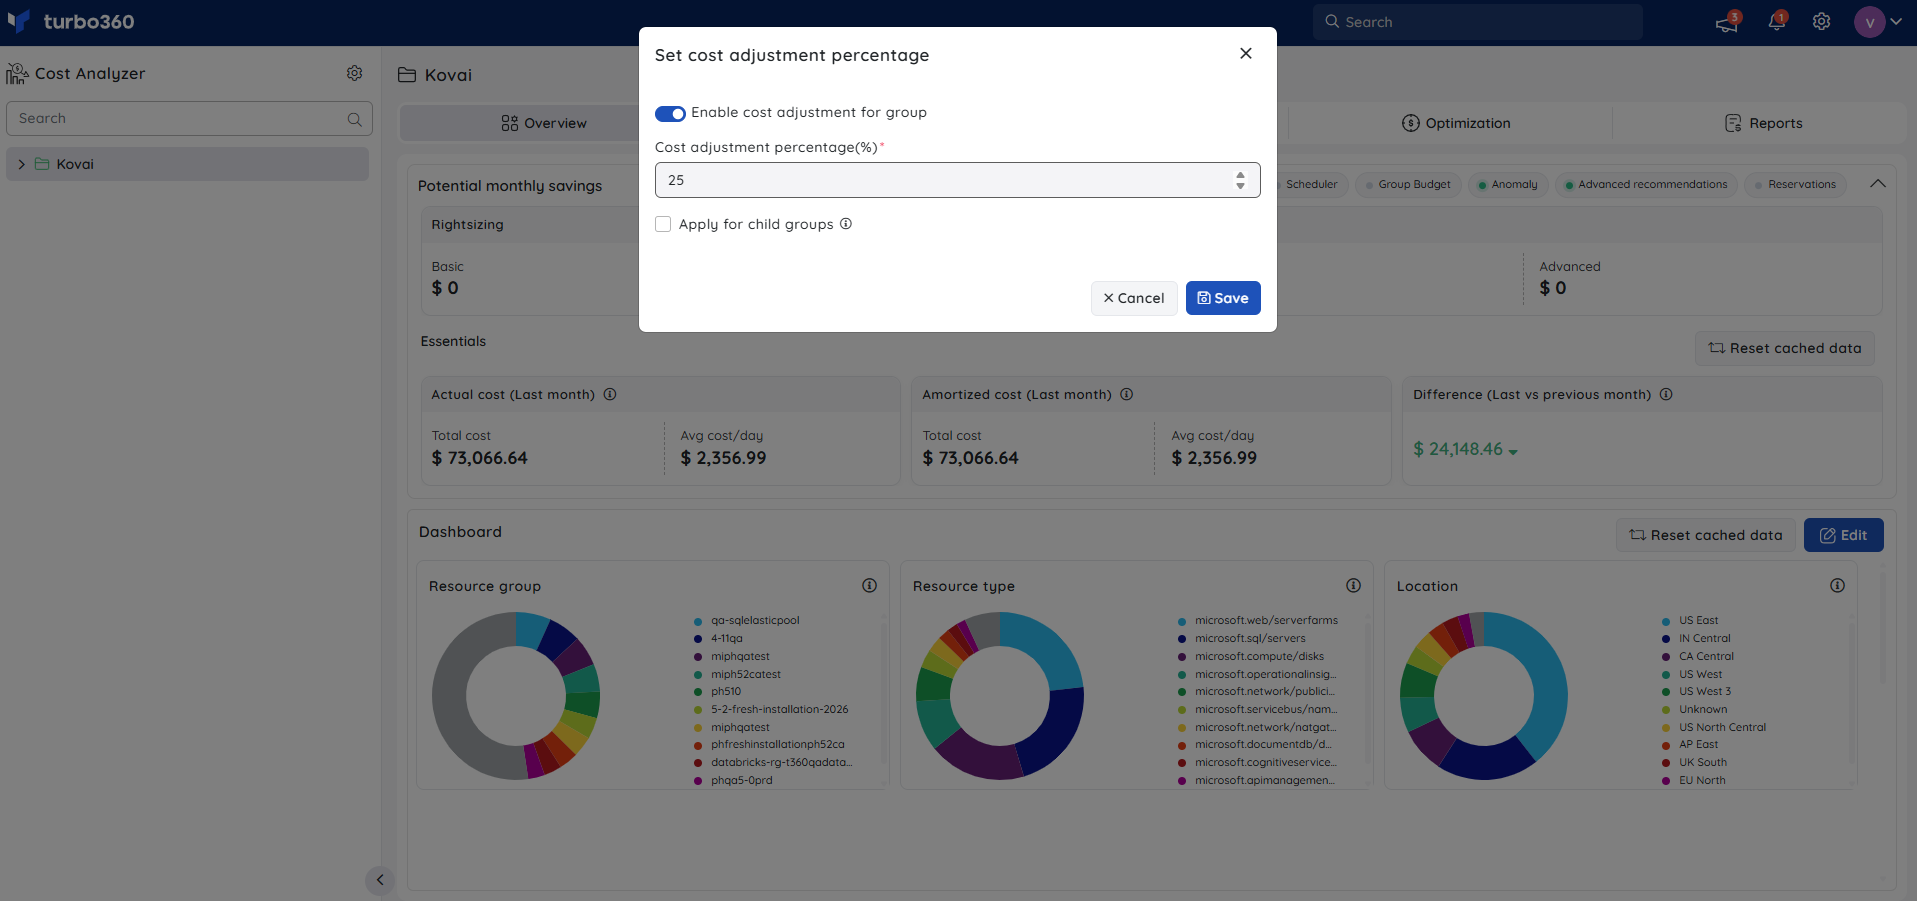Check Apply for child groups checkbox

click(663, 224)
